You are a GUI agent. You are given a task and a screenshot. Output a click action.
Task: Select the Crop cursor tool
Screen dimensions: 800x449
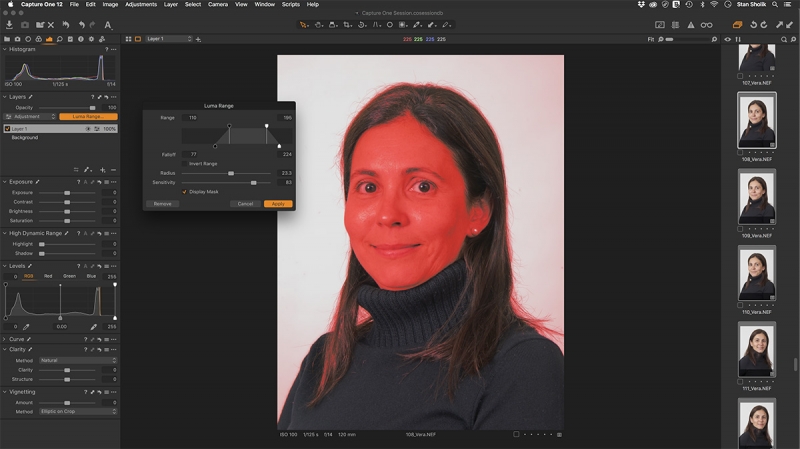(x=347, y=24)
